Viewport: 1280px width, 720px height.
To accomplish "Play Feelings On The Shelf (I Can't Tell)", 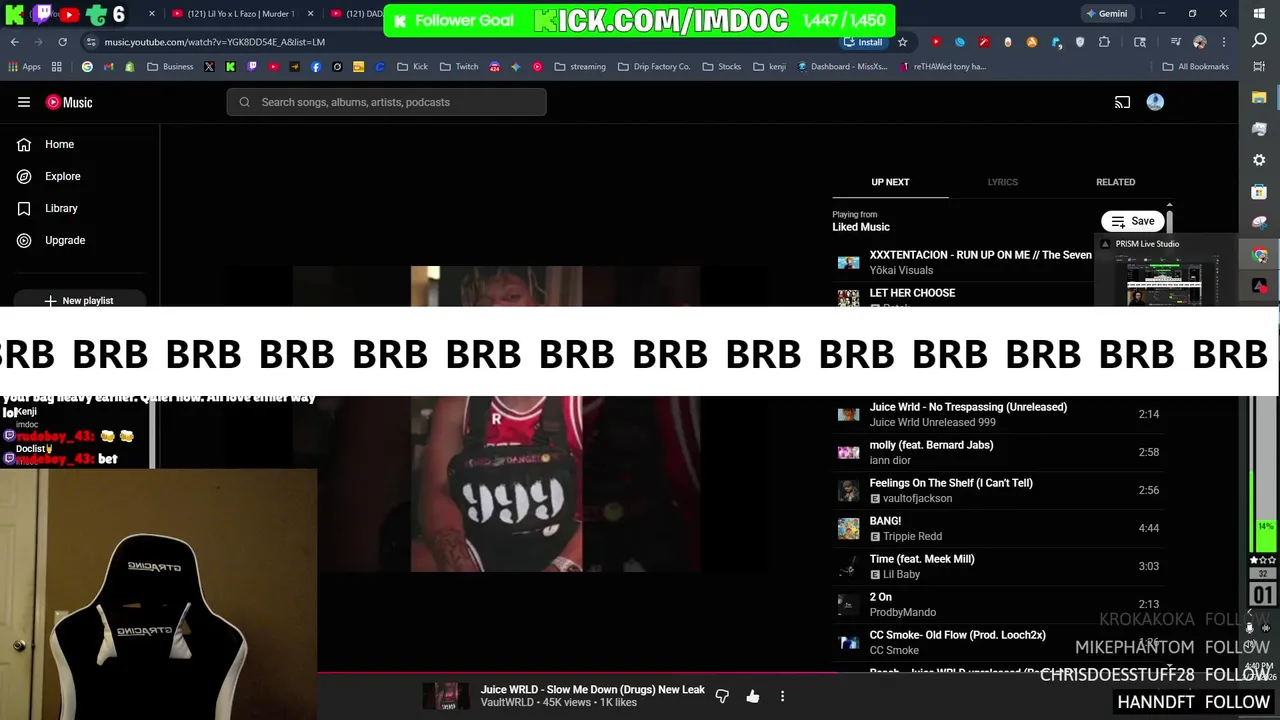I will pyautogui.click(x=1000, y=490).
